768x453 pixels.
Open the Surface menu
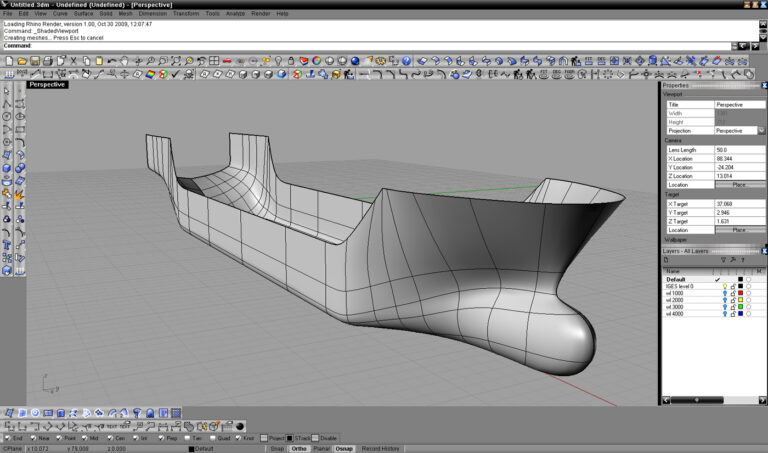pyautogui.click(x=83, y=14)
